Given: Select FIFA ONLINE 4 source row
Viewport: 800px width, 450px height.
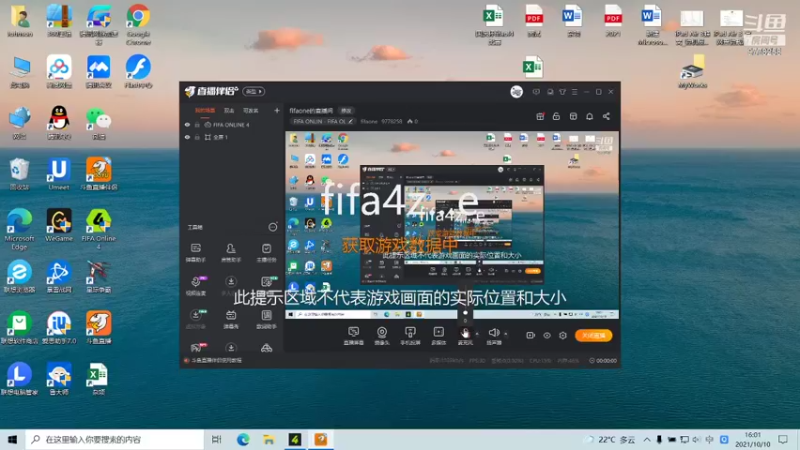Looking at the screenshot, I should 232,124.
